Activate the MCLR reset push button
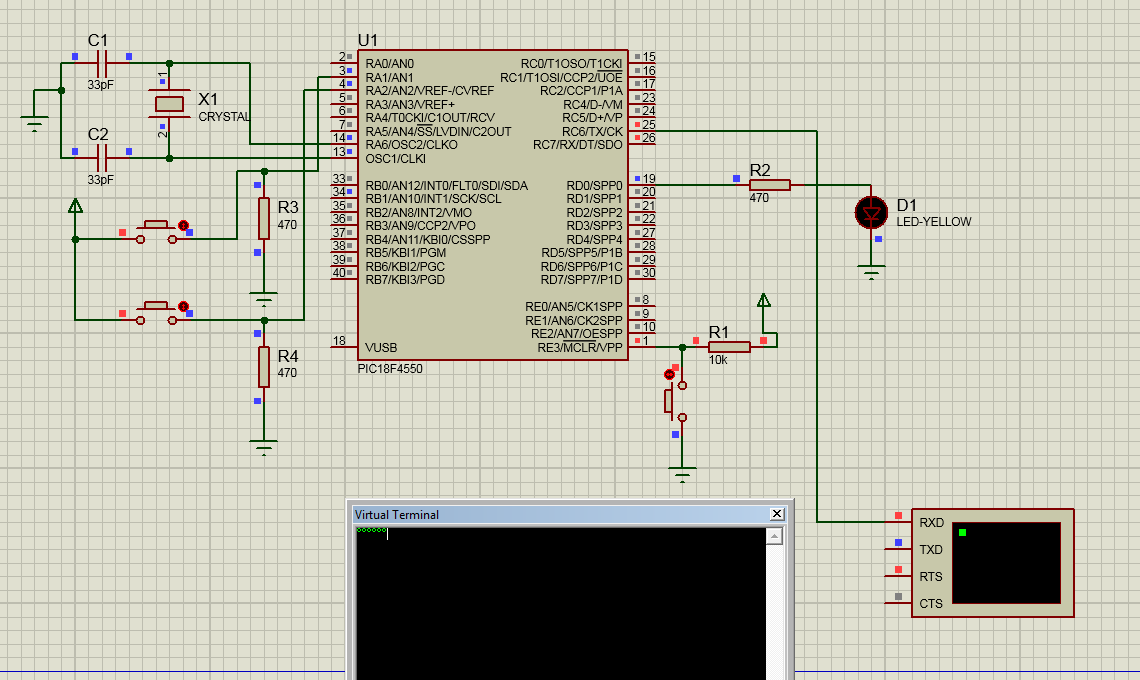Viewport: 1140px width, 680px height. [x=675, y=401]
